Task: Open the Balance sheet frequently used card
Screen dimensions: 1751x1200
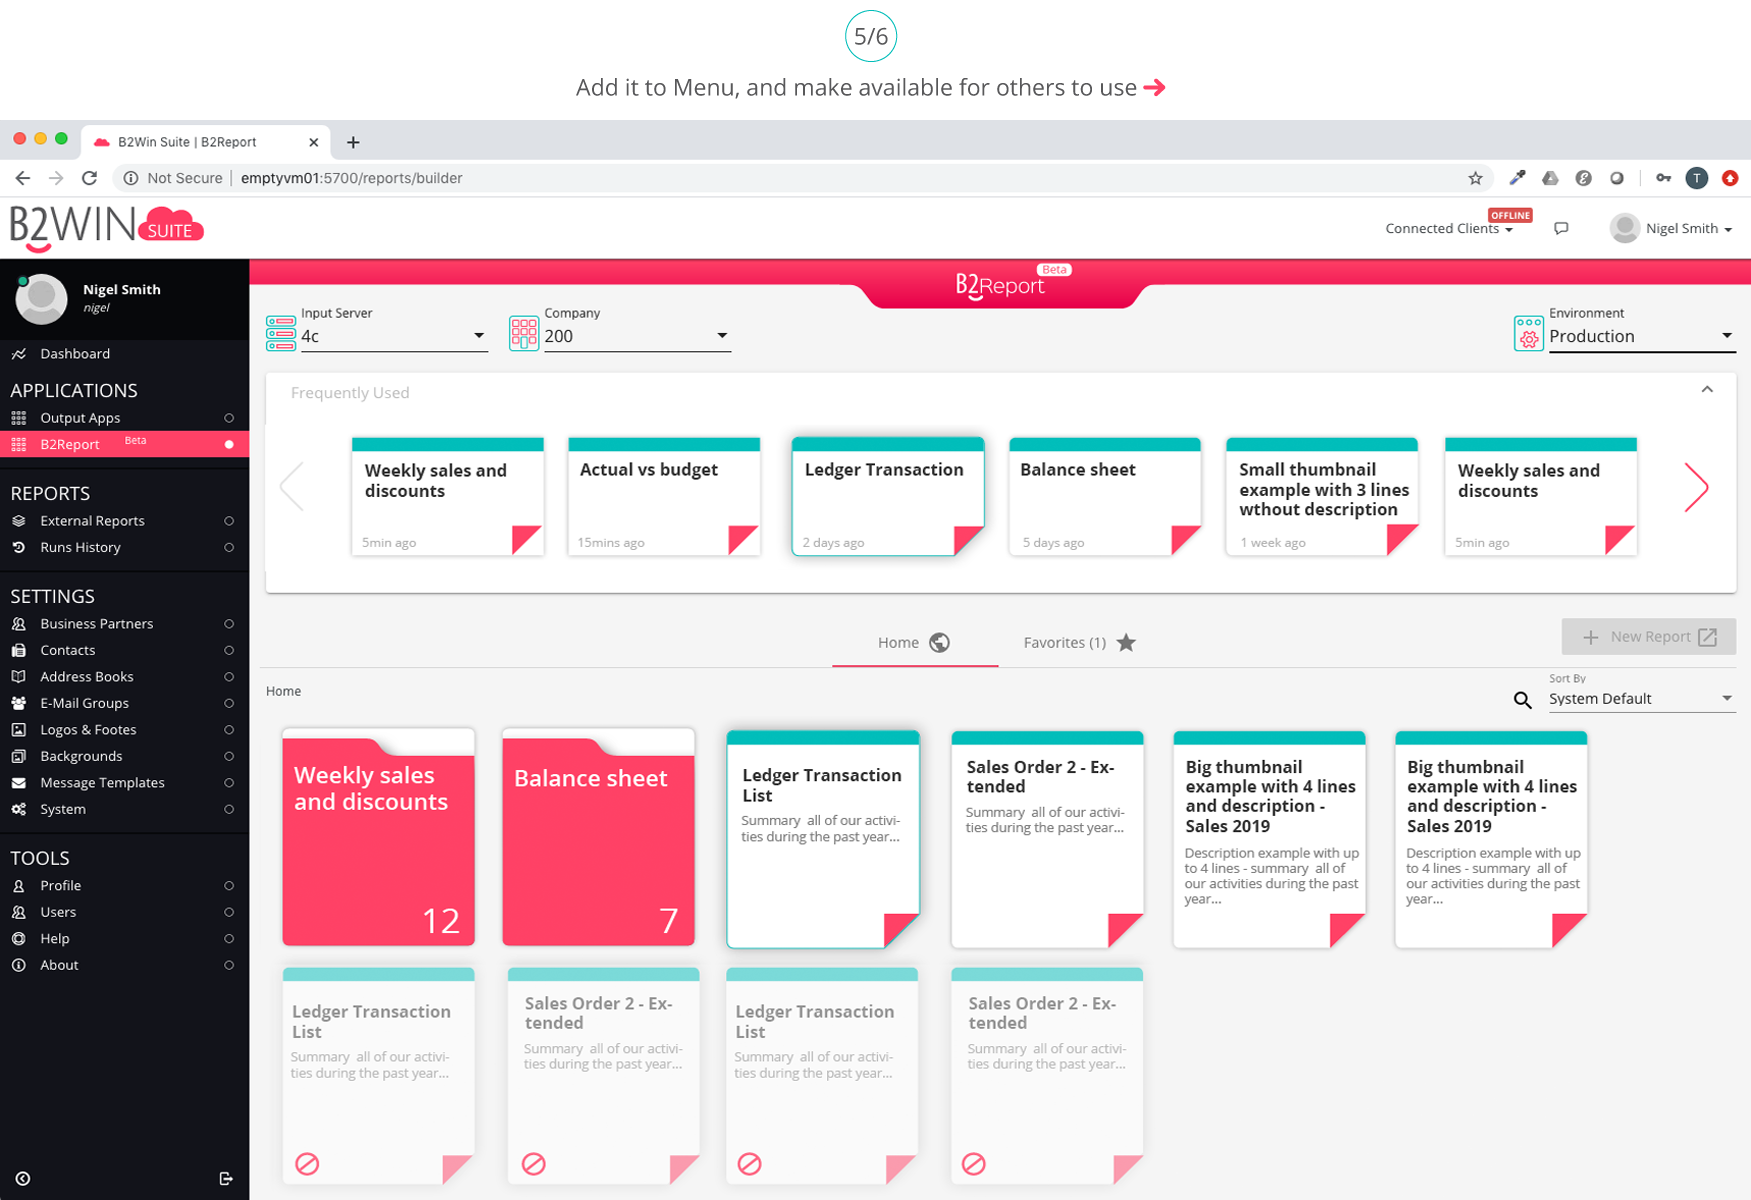Action: pos(1105,496)
